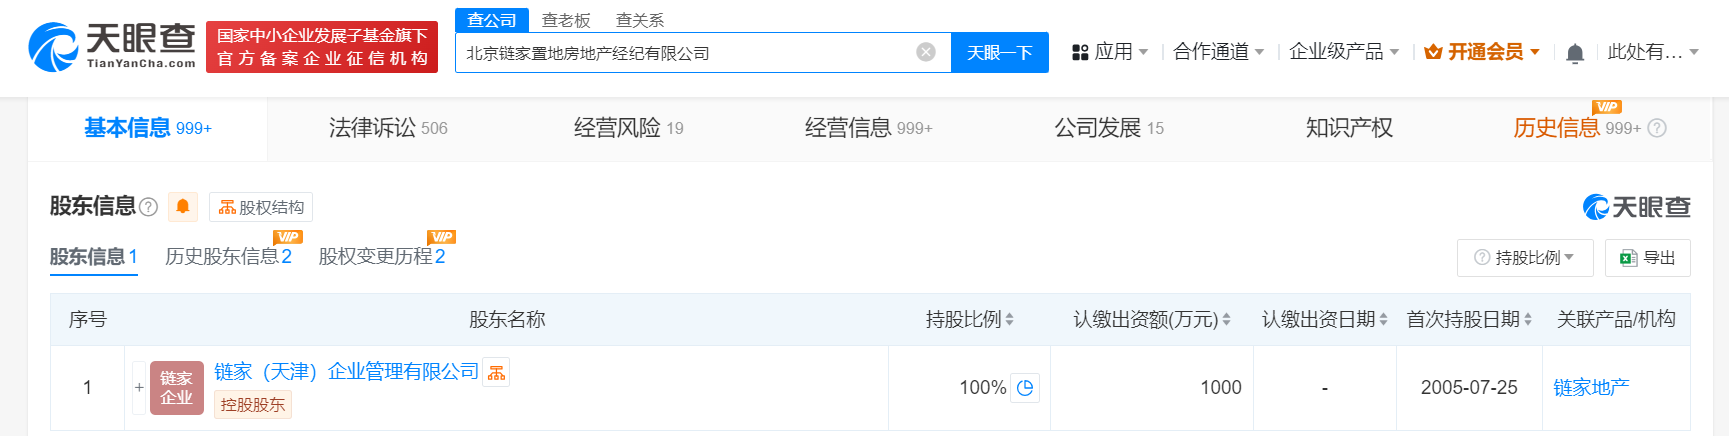Click the 链家企业 logo thumbnail

pos(177,388)
